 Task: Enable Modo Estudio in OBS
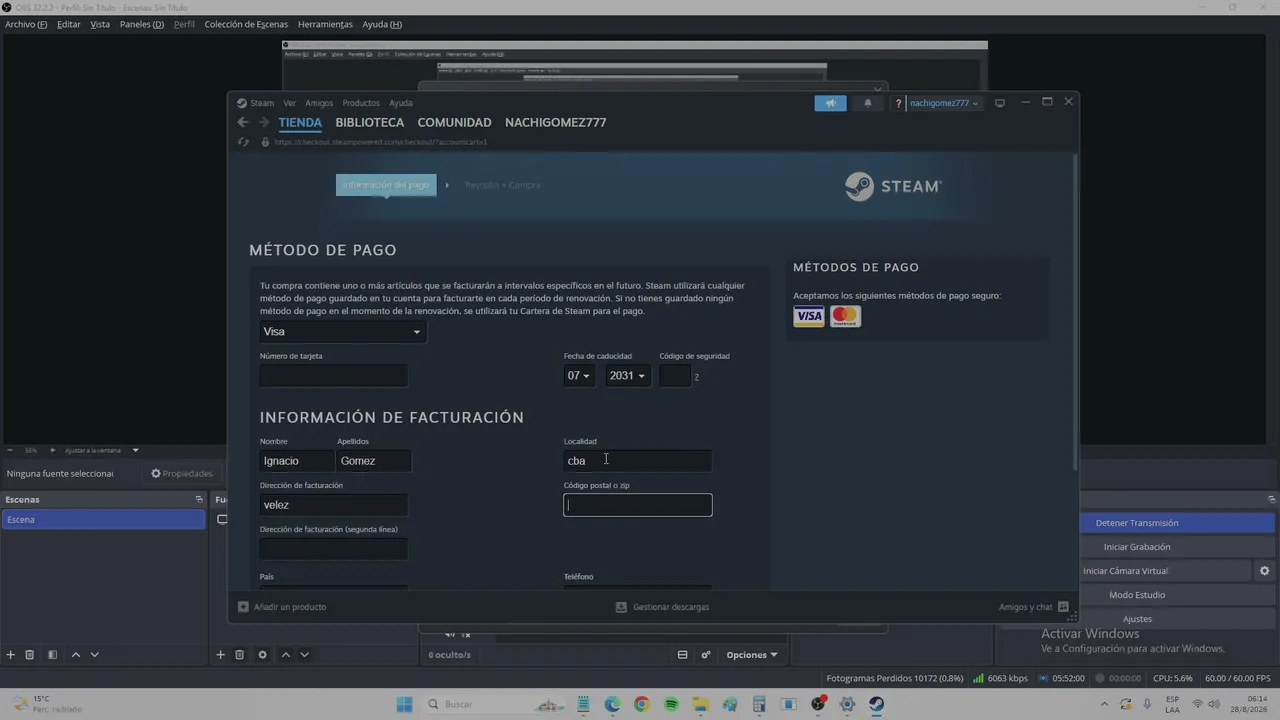pos(1137,595)
